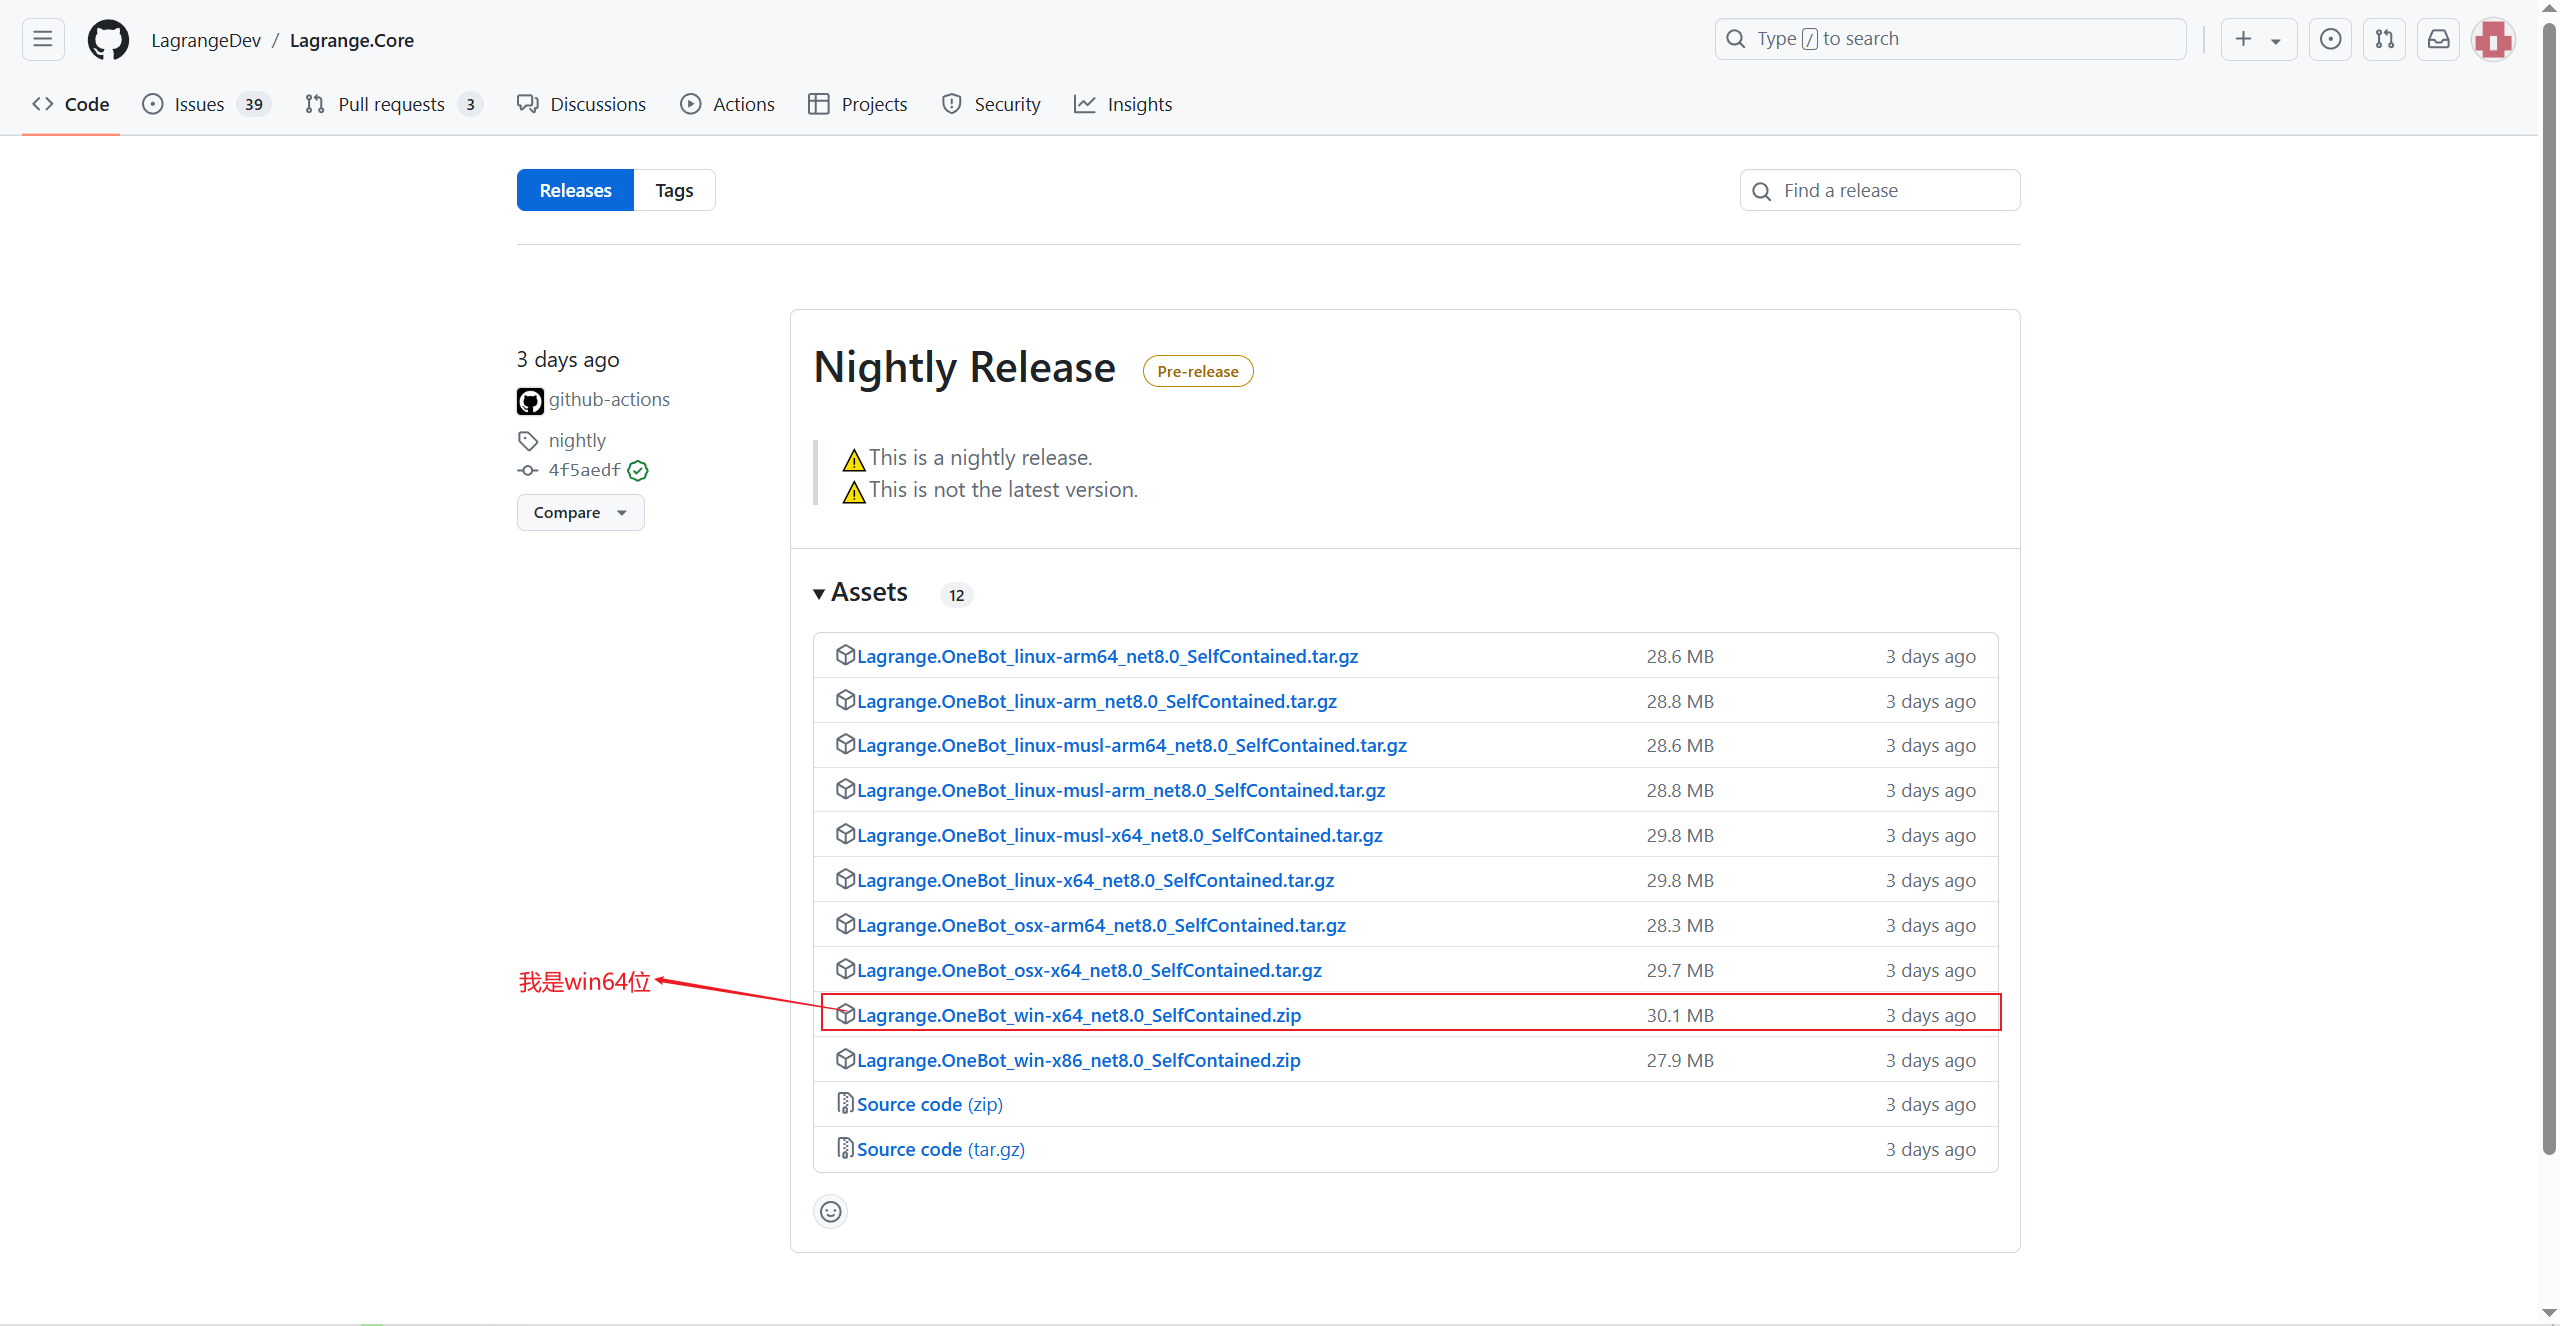The height and width of the screenshot is (1326, 2560).
Task: Open the Pull requests tab
Action: click(394, 104)
